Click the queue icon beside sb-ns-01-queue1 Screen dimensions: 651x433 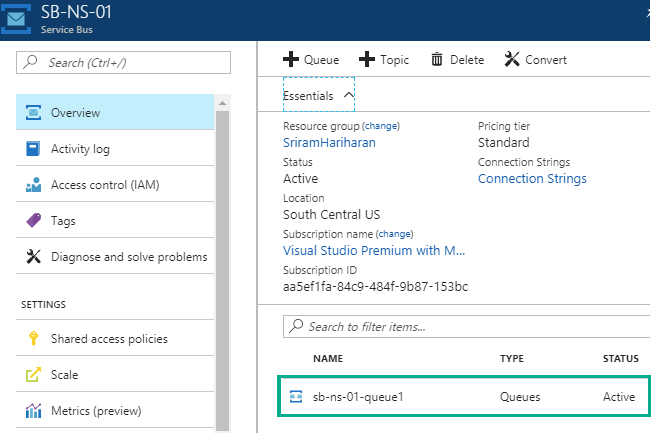click(x=296, y=397)
